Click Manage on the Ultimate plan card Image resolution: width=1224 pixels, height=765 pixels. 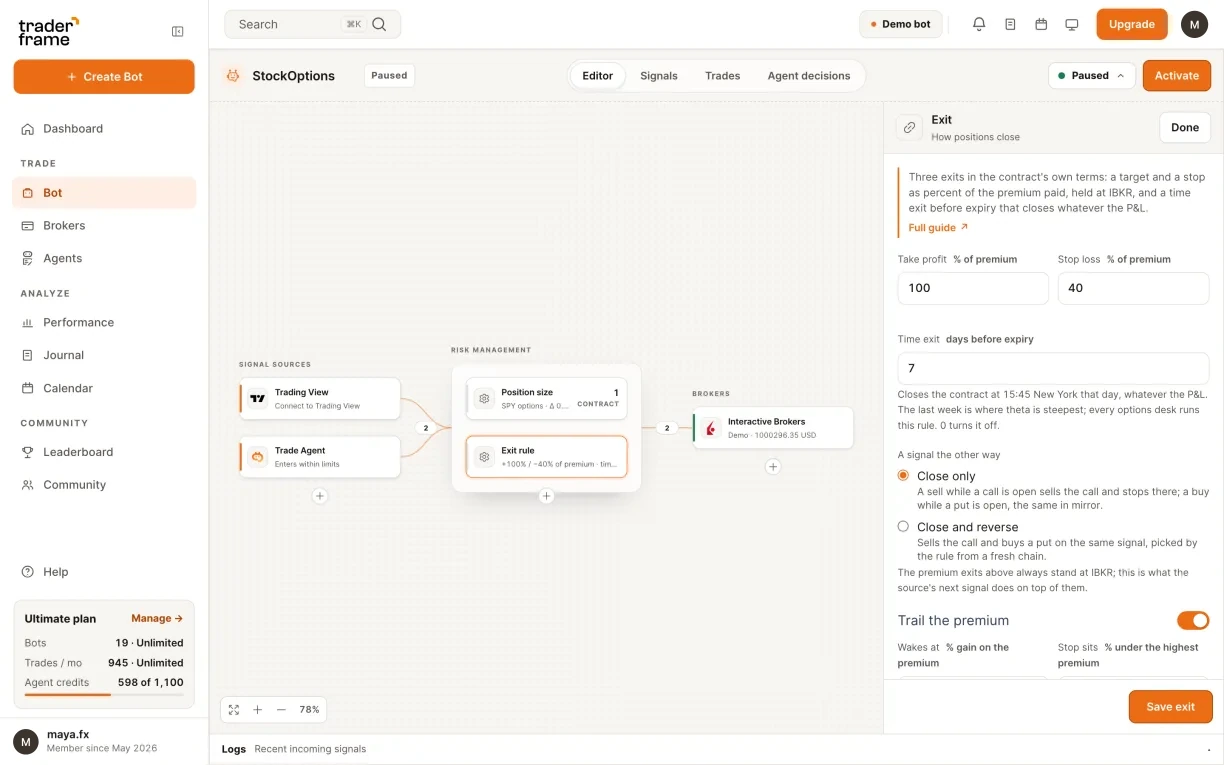157,619
